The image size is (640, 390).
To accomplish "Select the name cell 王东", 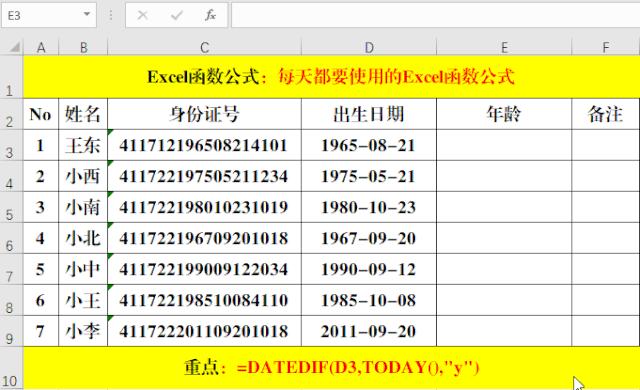I will pos(83,145).
